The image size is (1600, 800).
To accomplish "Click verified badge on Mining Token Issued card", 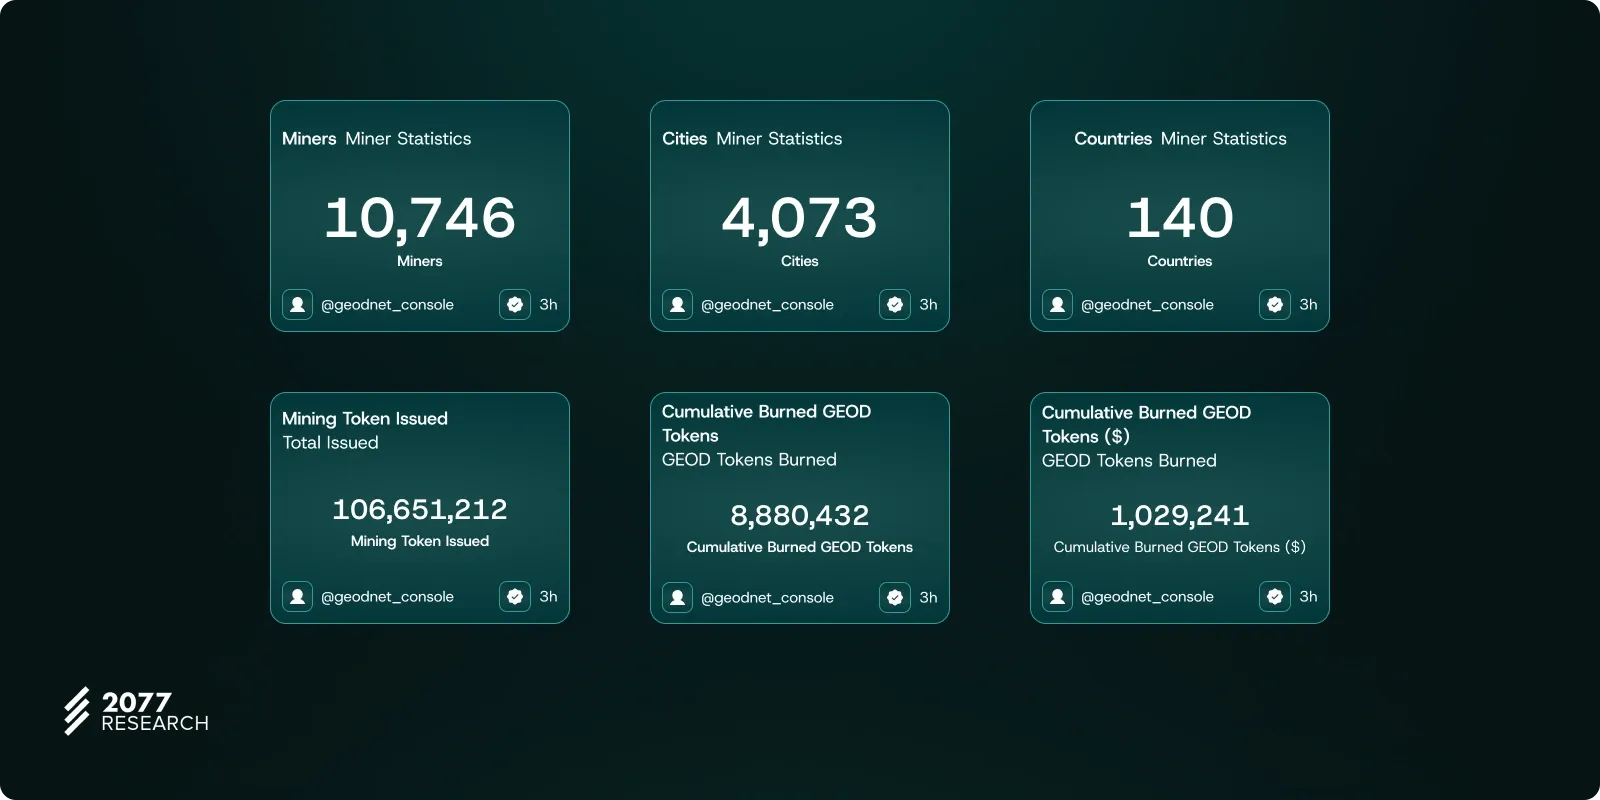I will pyautogui.click(x=515, y=597).
